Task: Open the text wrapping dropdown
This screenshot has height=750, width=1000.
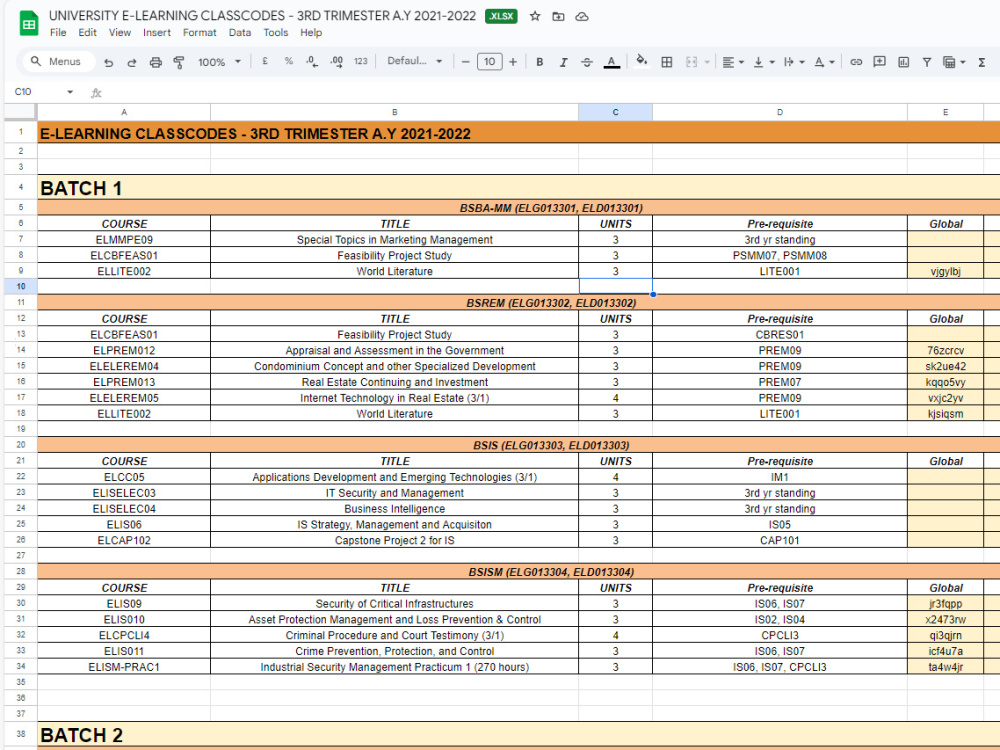Action: [x=794, y=62]
